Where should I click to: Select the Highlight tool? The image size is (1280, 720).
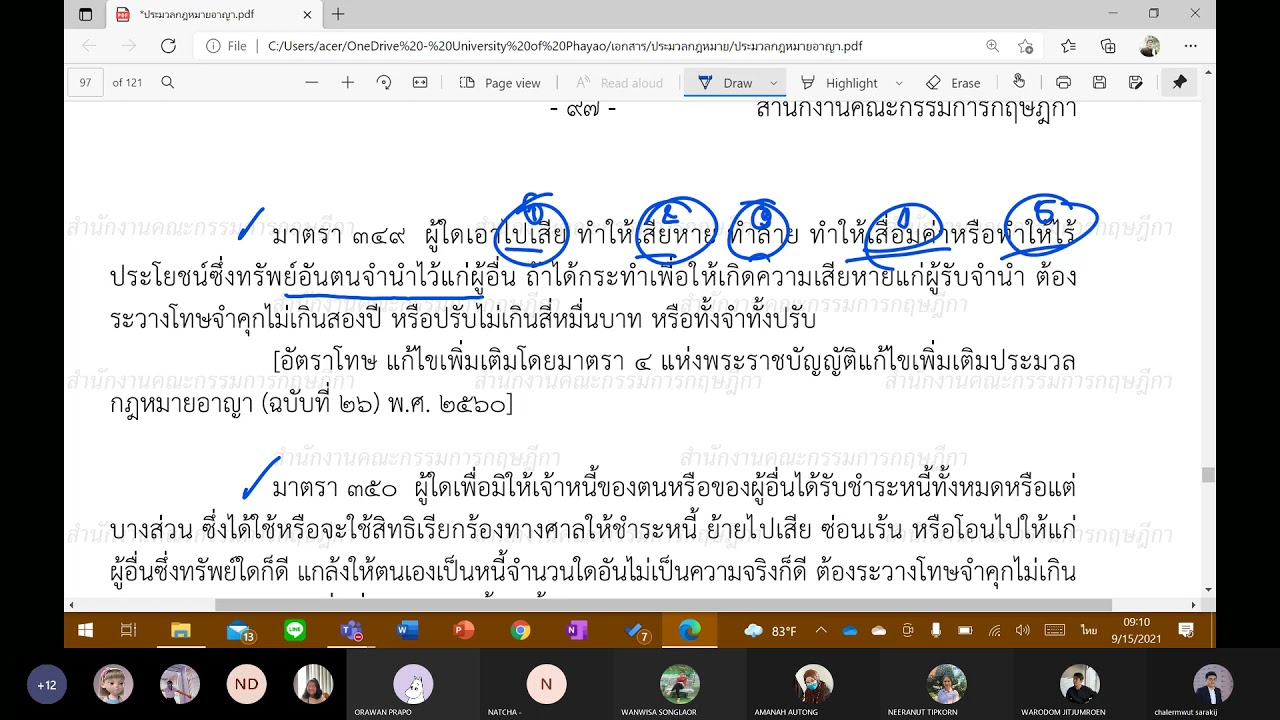pyautogui.click(x=839, y=83)
